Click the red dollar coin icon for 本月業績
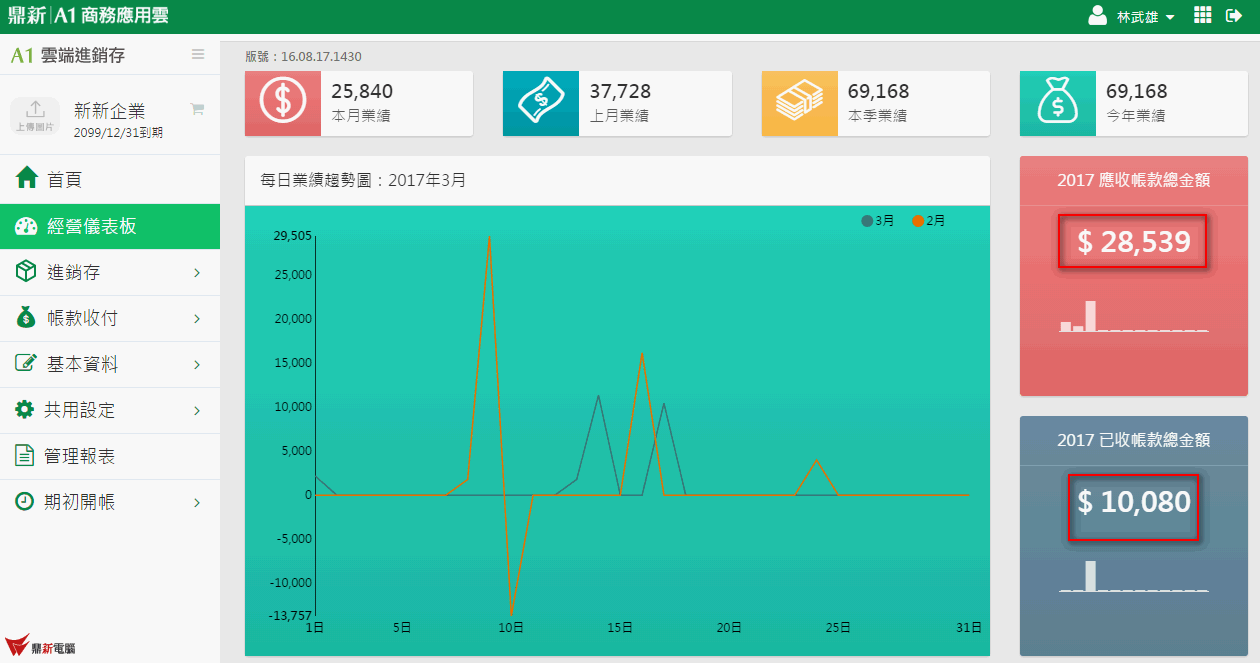 (x=283, y=103)
